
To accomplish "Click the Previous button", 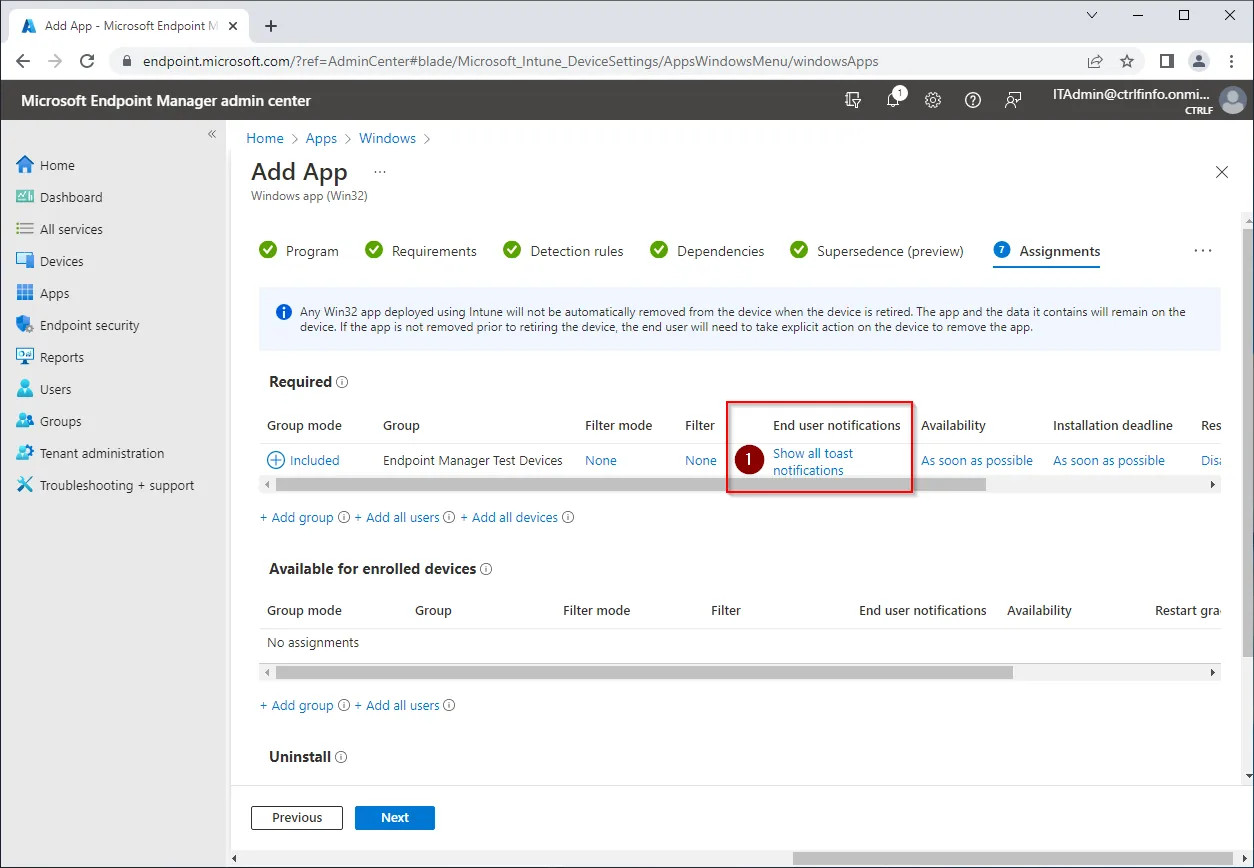I will (297, 818).
